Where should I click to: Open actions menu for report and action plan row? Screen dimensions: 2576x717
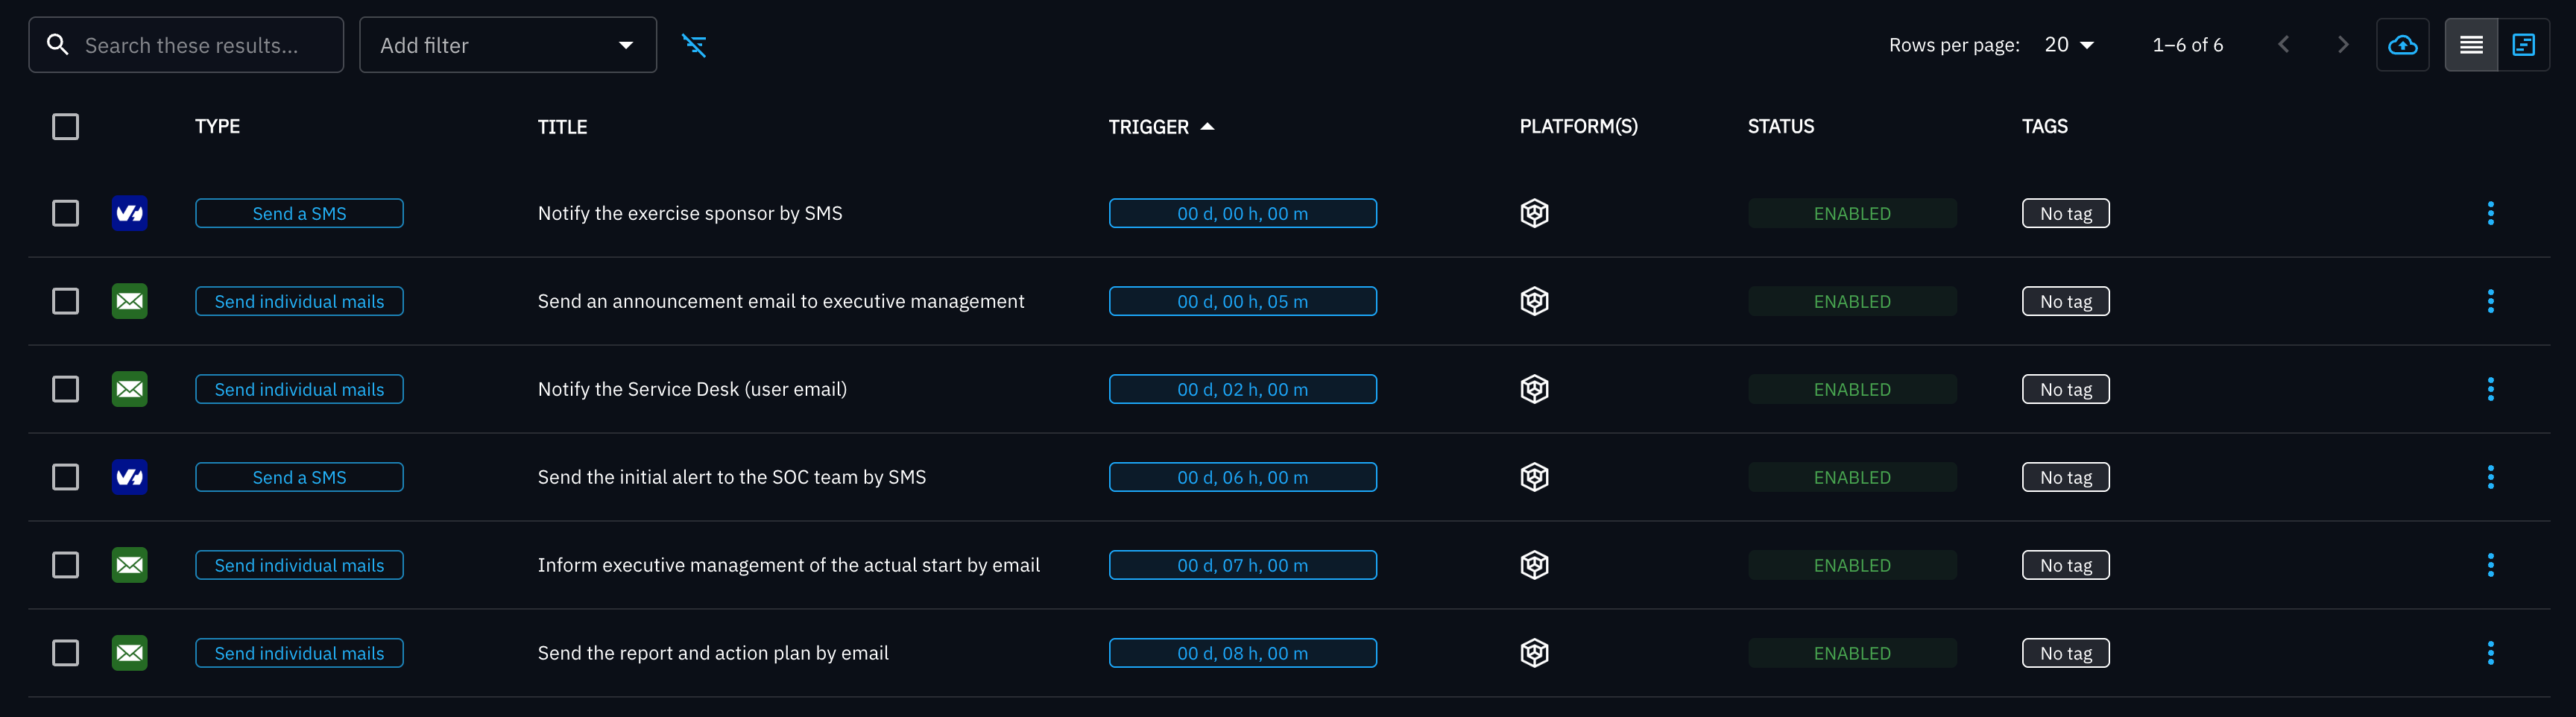click(2490, 653)
